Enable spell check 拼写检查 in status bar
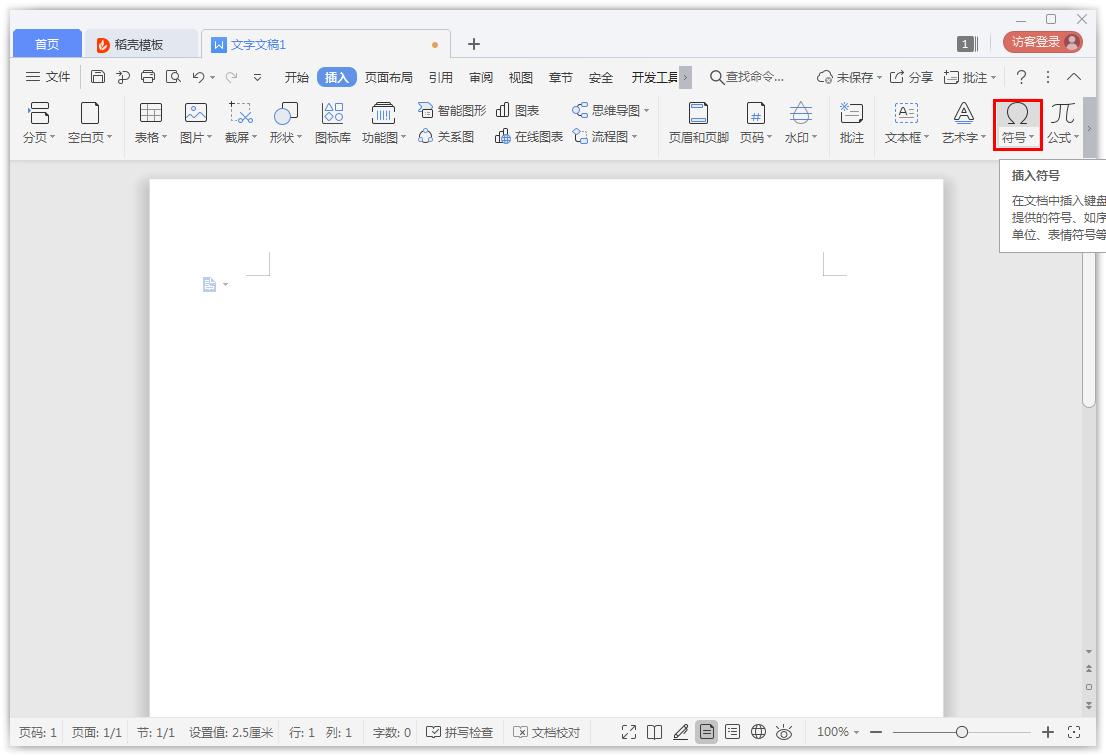This screenshot has width=1106, height=756. 461,731
